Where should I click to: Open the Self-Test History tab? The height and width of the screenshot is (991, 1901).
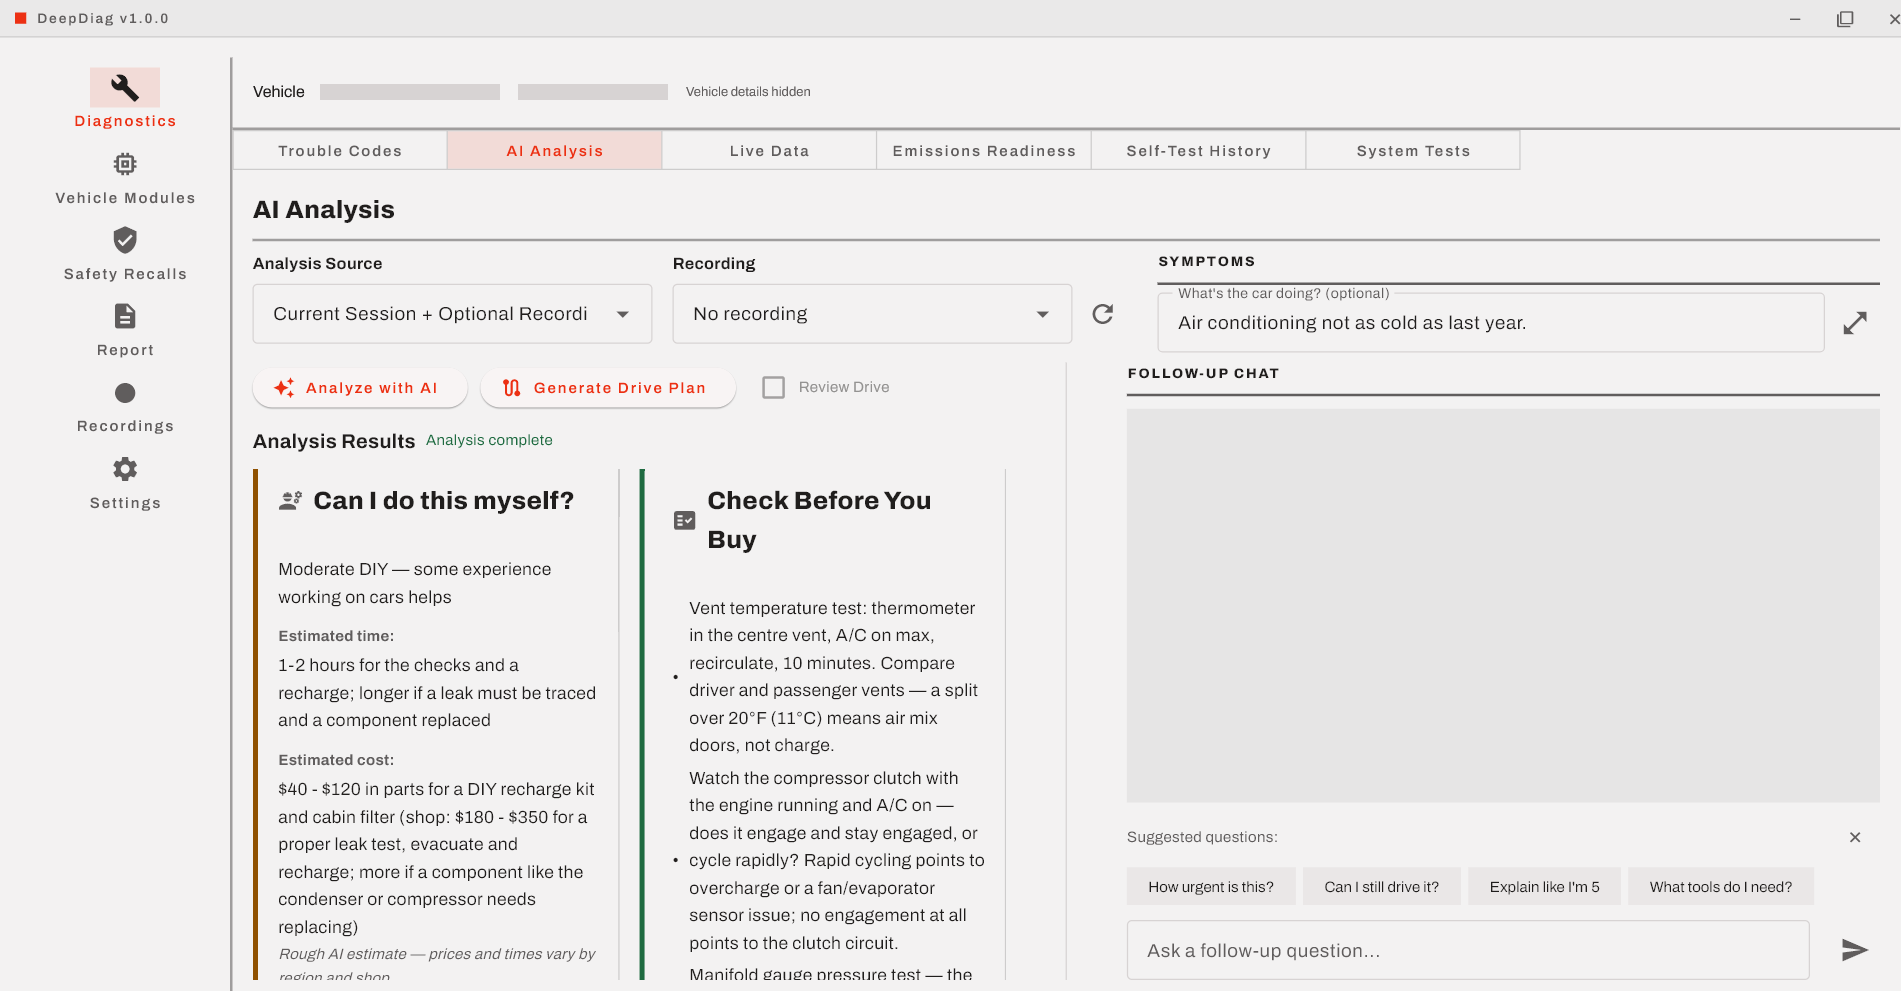1199,151
